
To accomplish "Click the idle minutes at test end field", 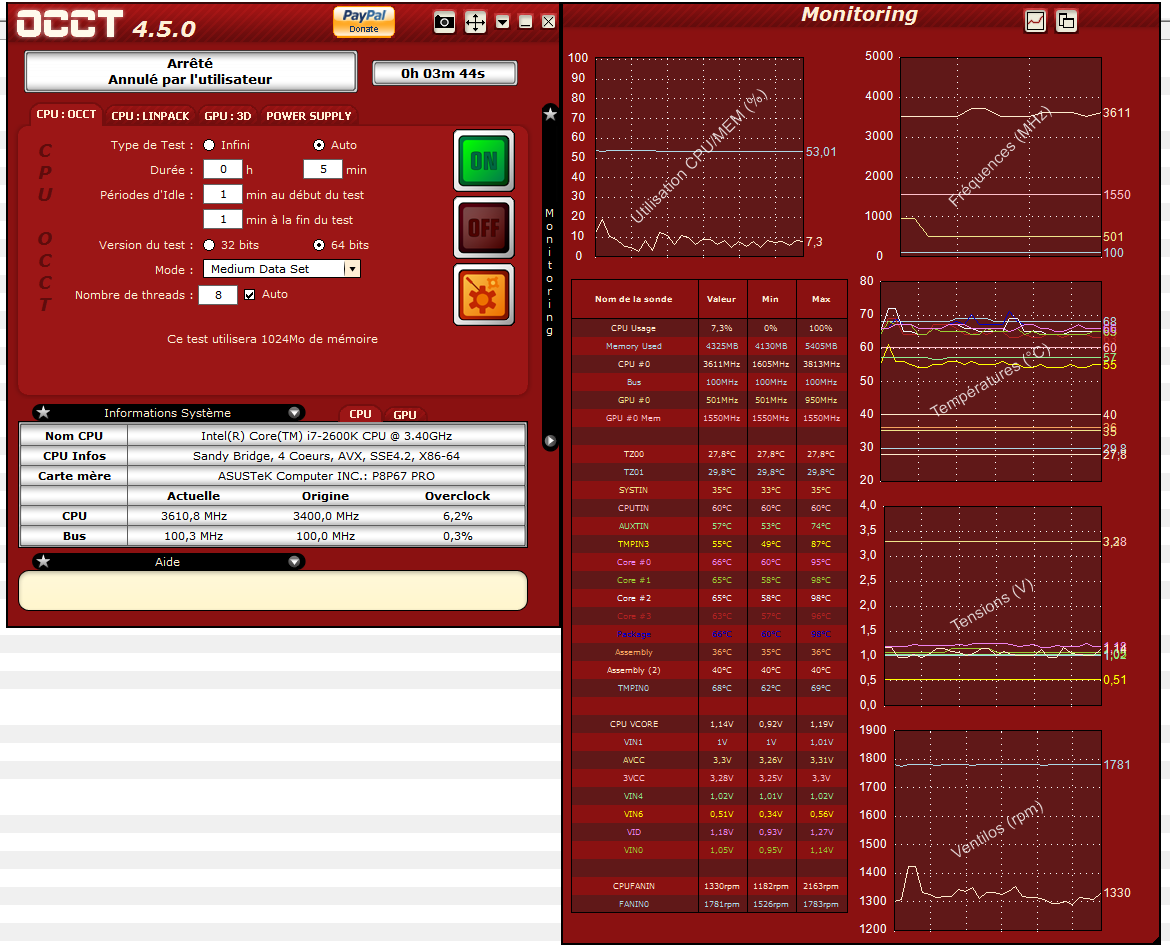I will pyautogui.click(x=223, y=219).
